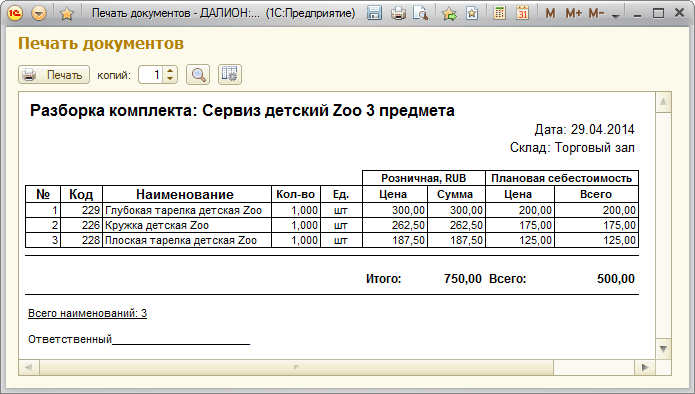Click the favorites star icon in title bar
The width and height of the screenshot is (695, 394).
(66, 14)
